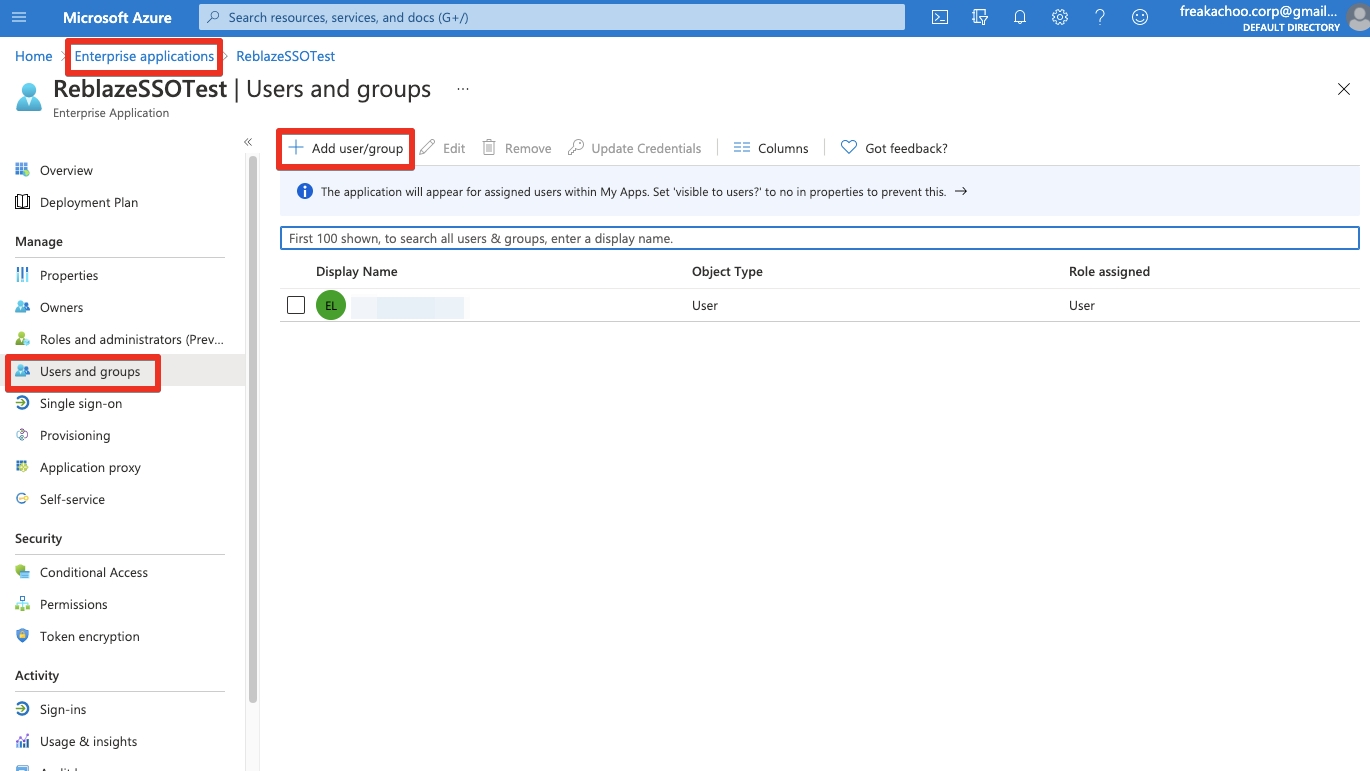
Task: Click the feedback smiley icon
Action: (x=1140, y=17)
